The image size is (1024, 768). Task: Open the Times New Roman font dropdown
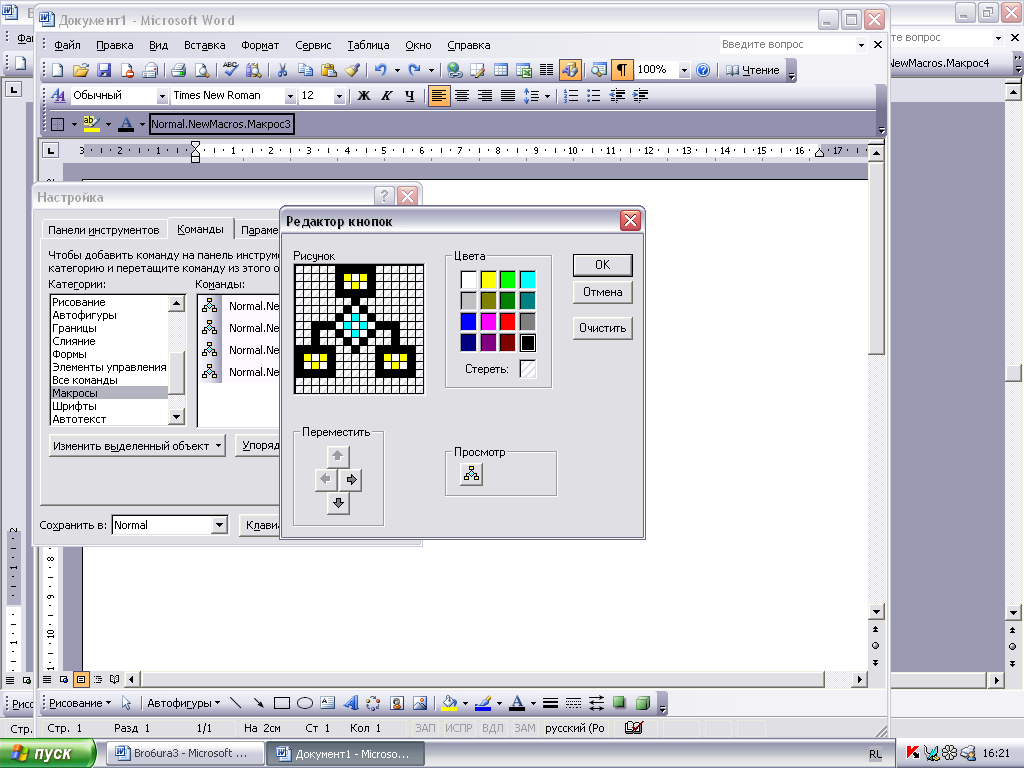(290, 96)
